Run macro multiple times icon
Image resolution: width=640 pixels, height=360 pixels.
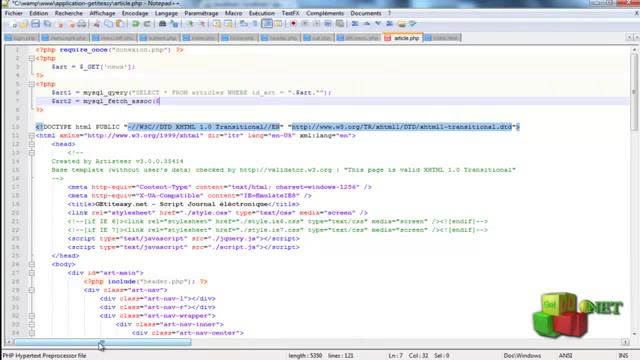(x=328, y=24)
